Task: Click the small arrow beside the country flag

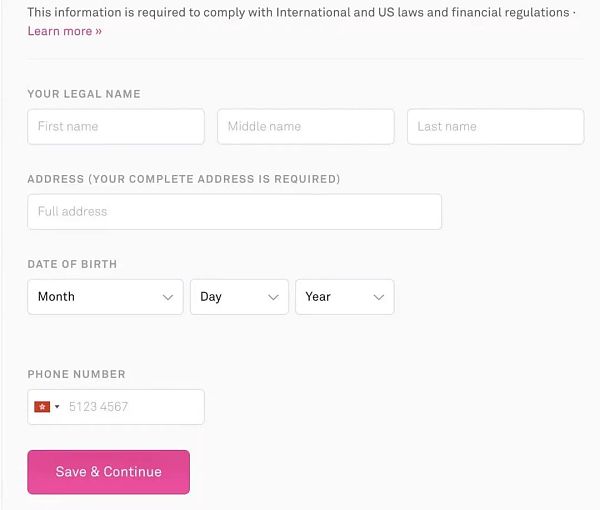Action: coord(57,407)
